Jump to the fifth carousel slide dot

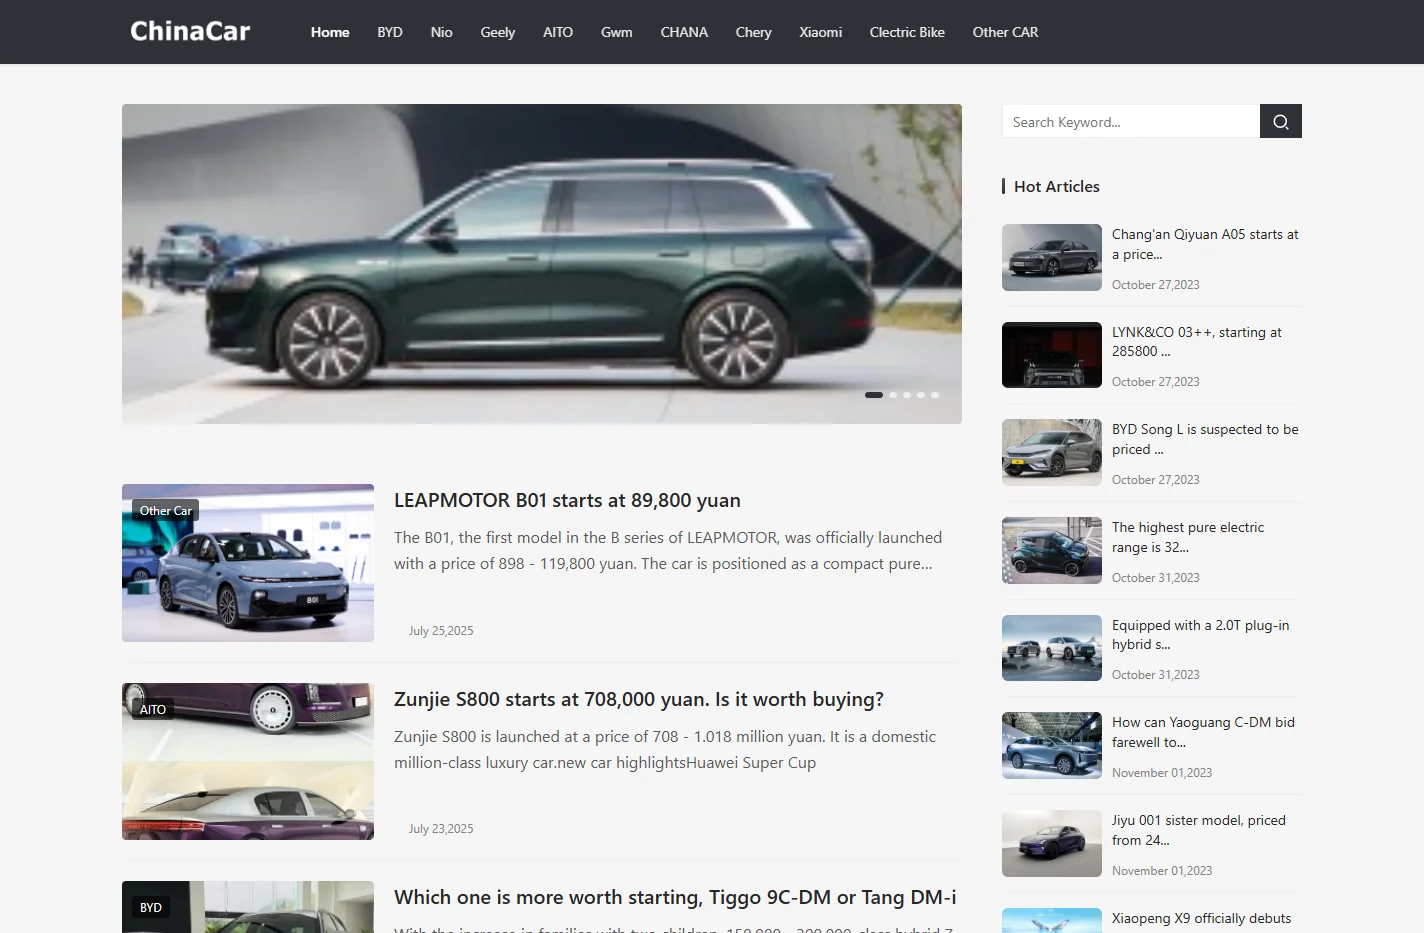[x=935, y=395]
